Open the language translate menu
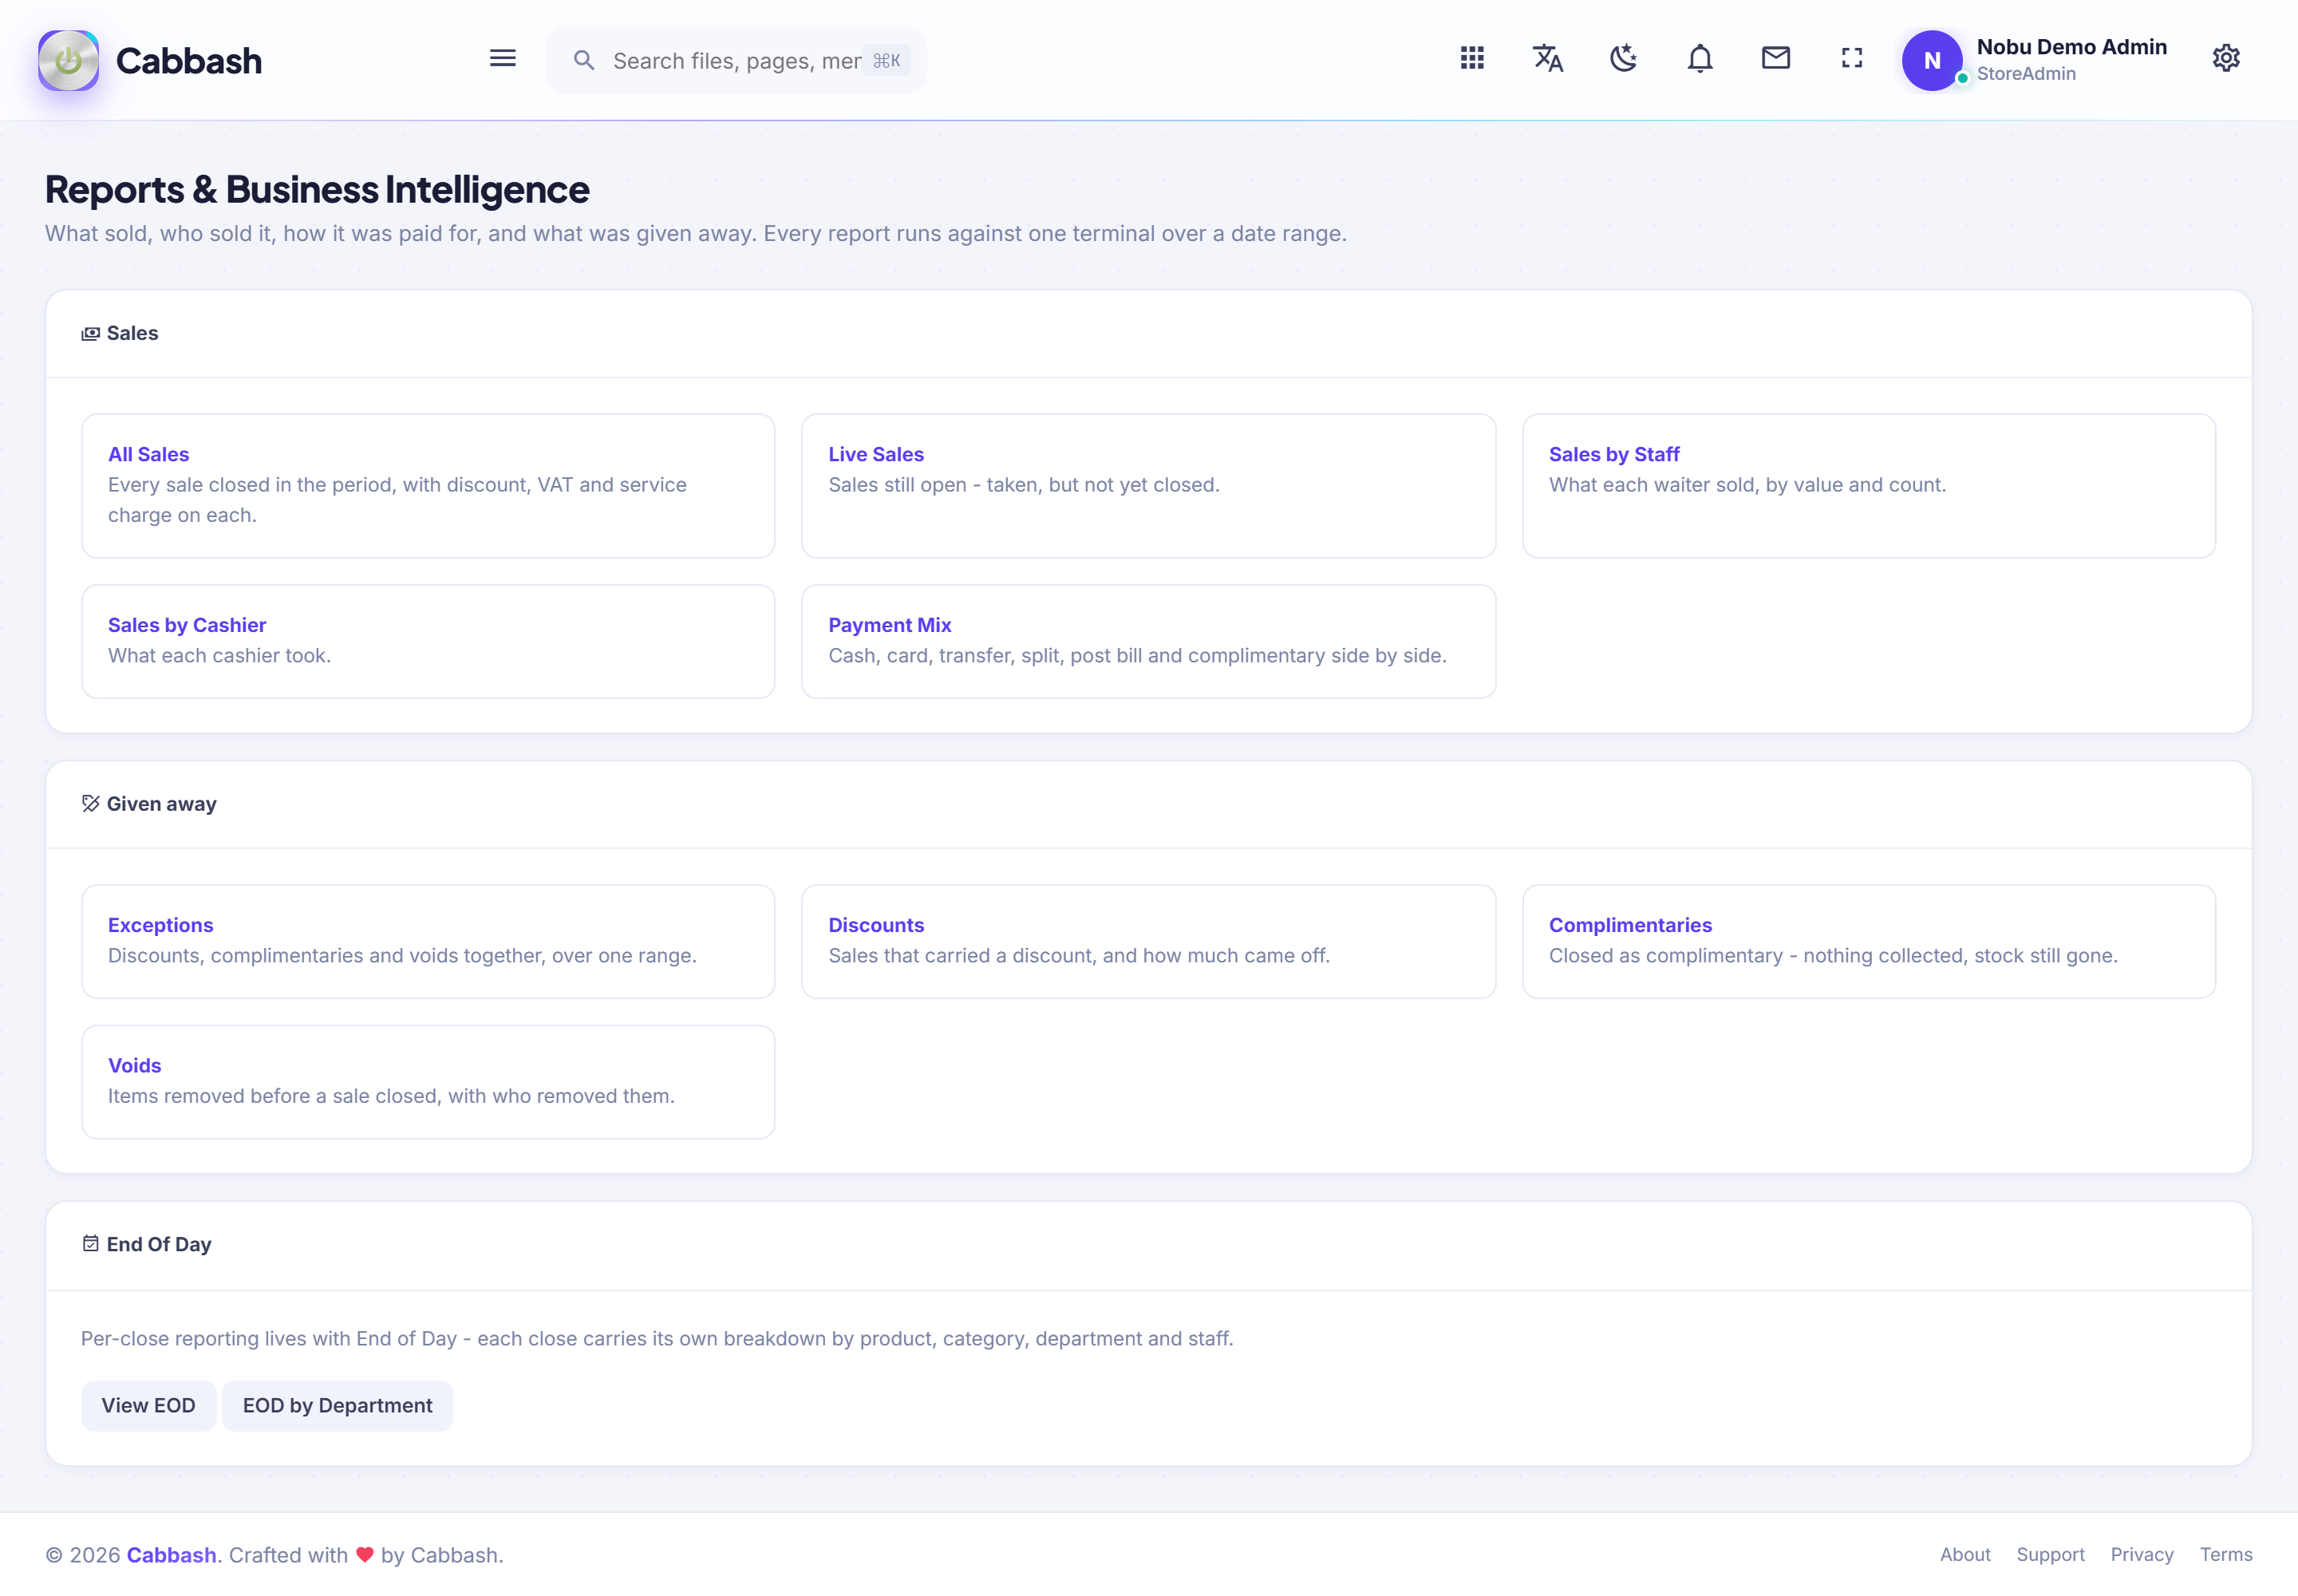This screenshot has width=2298, height=1596. (x=1548, y=58)
